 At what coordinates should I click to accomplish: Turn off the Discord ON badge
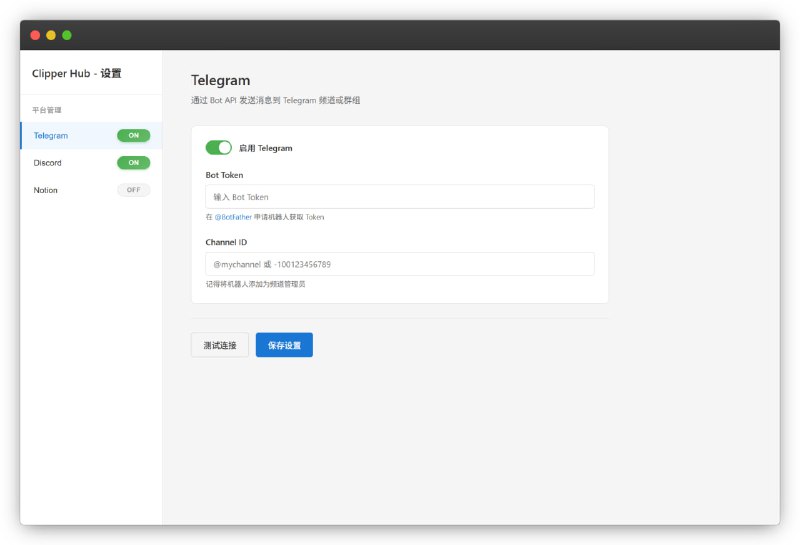133,163
